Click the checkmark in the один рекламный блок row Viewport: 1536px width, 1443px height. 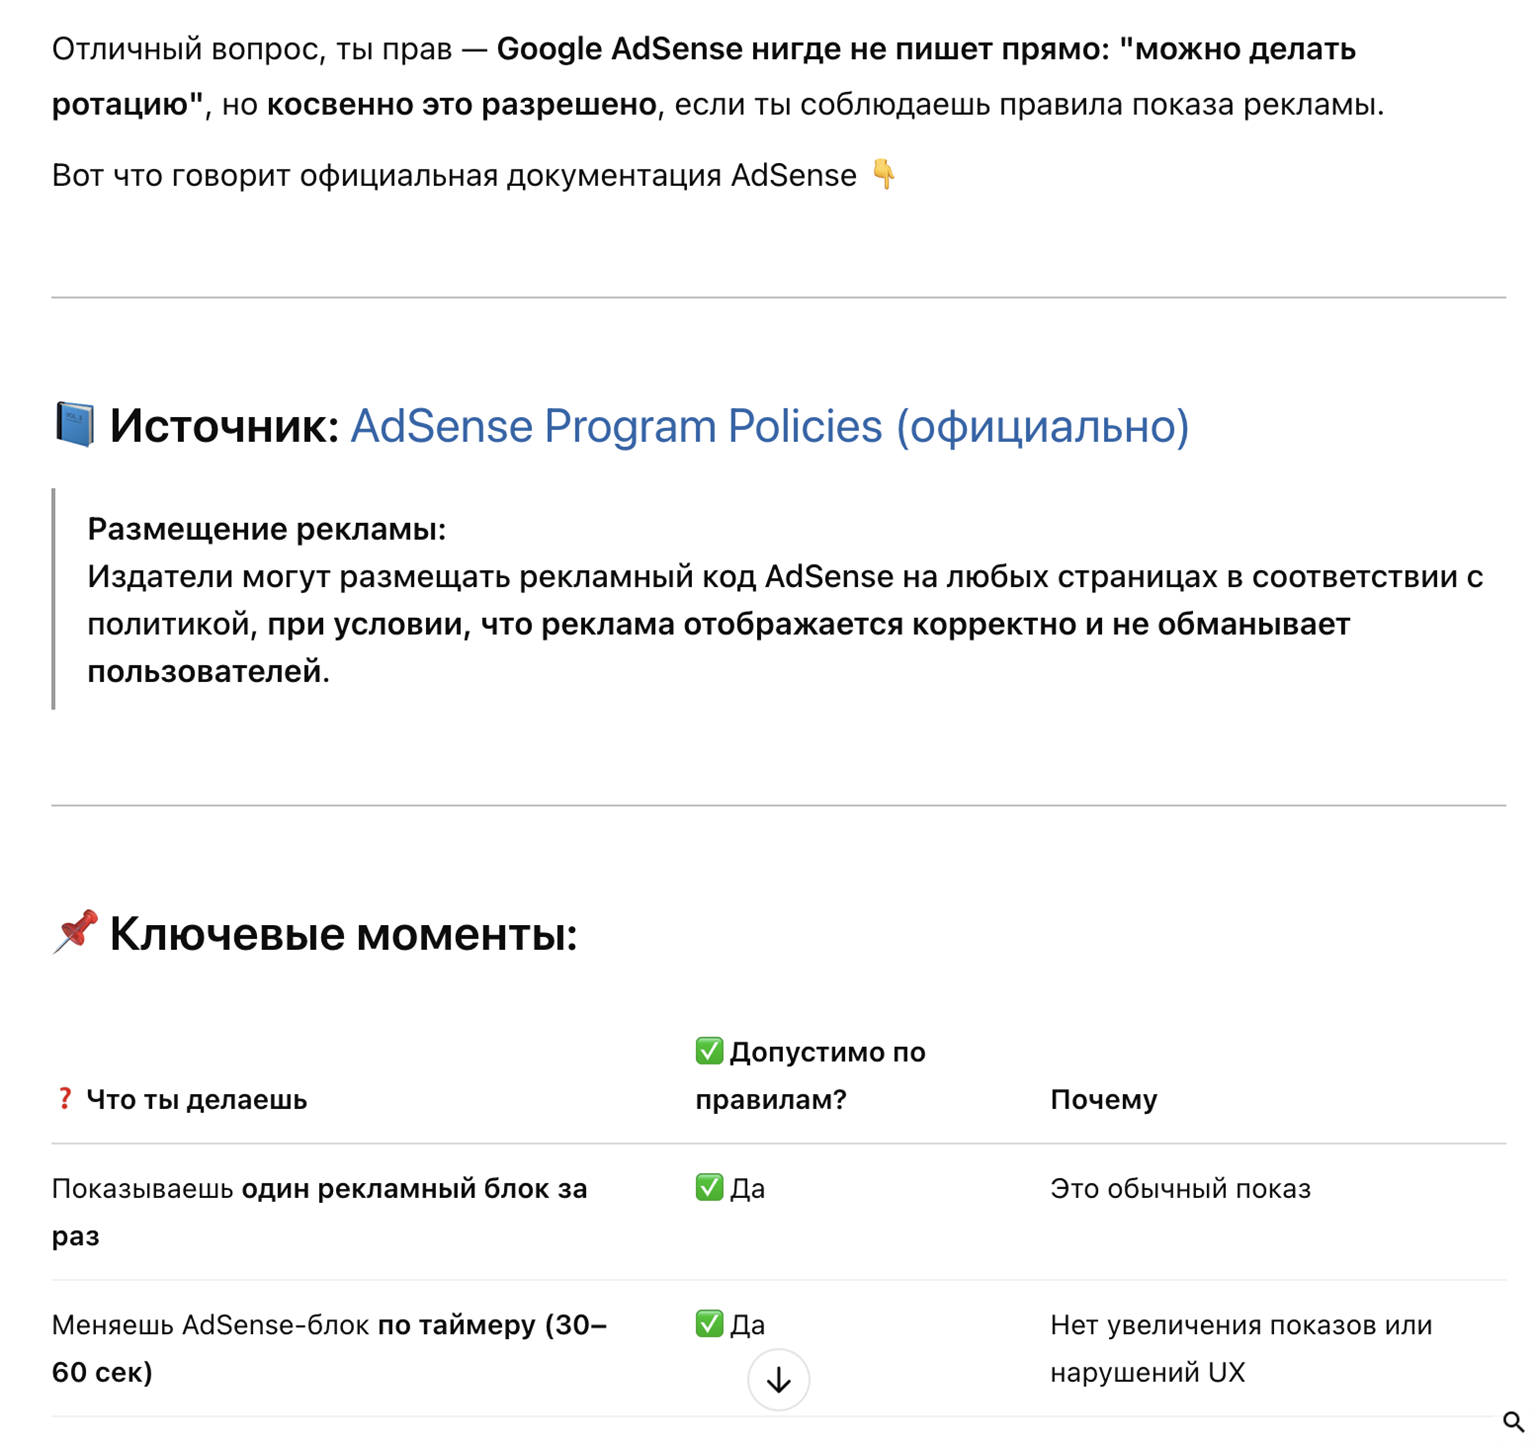pyautogui.click(x=709, y=1187)
